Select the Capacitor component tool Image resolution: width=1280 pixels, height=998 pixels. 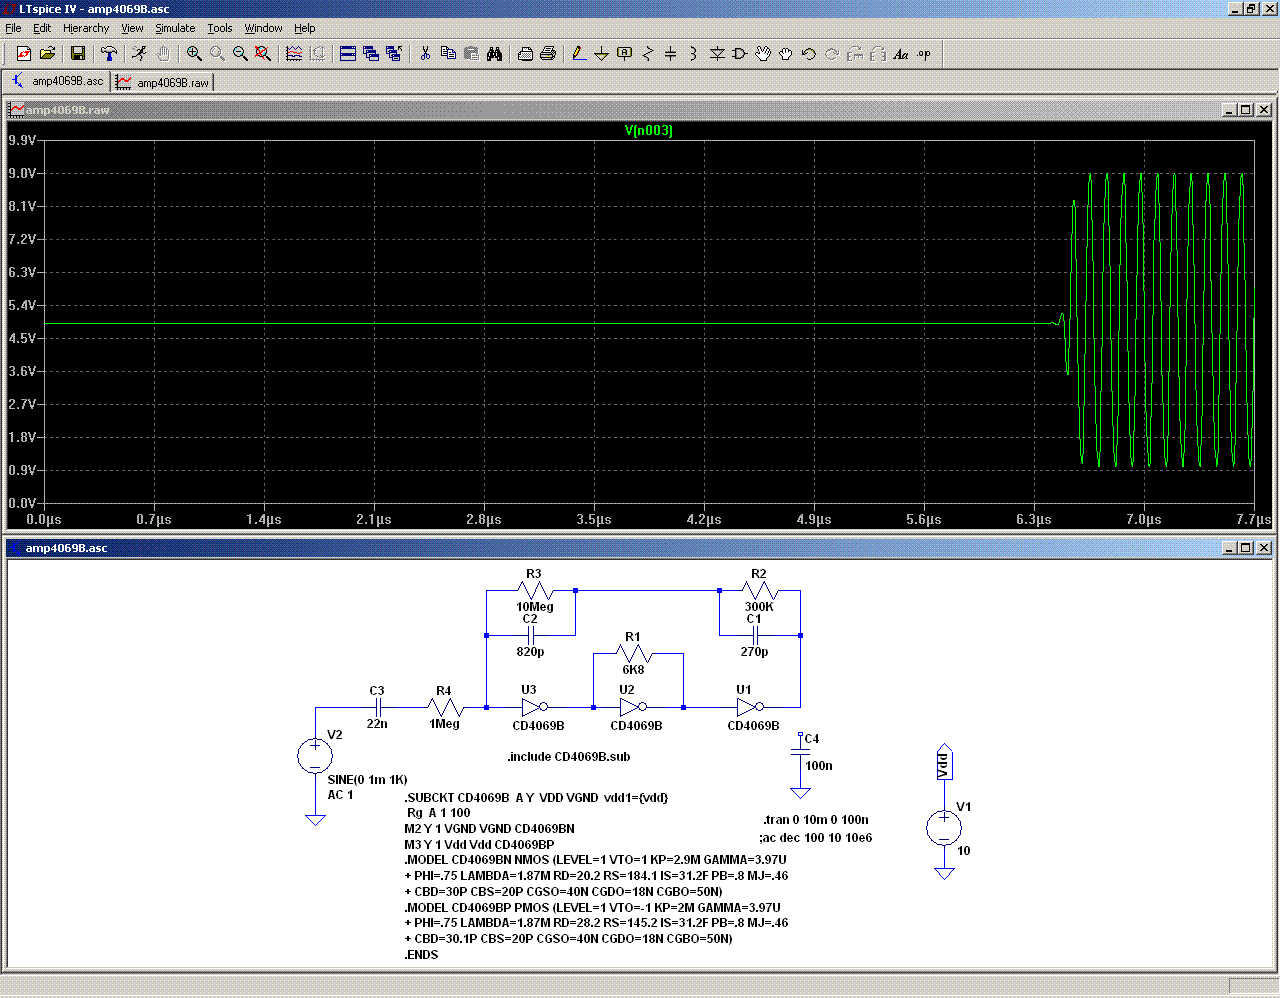pos(670,54)
